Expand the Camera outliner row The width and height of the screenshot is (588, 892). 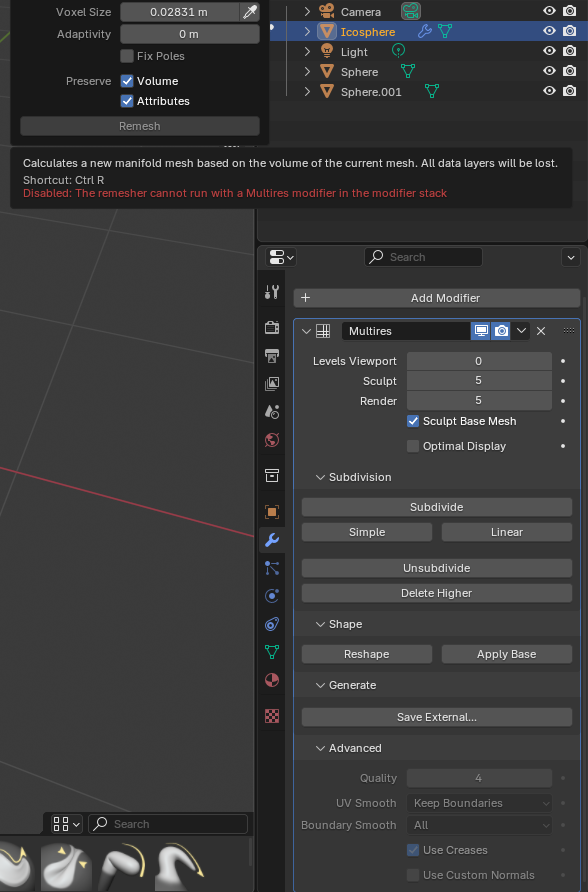[x=307, y=11]
